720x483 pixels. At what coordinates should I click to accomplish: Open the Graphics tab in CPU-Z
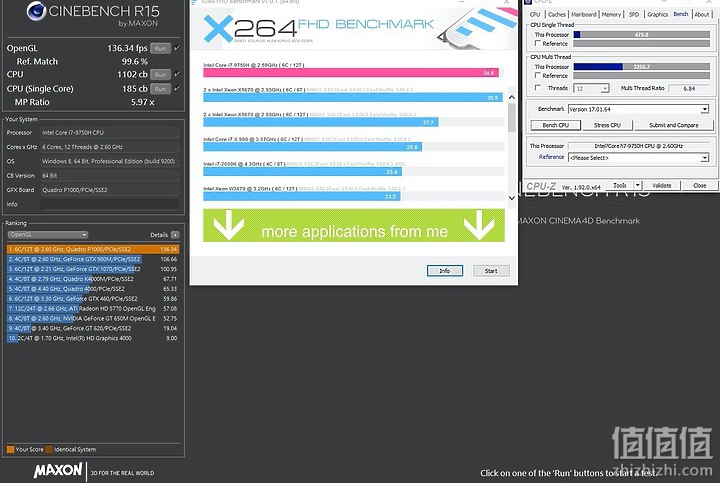coord(657,15)
